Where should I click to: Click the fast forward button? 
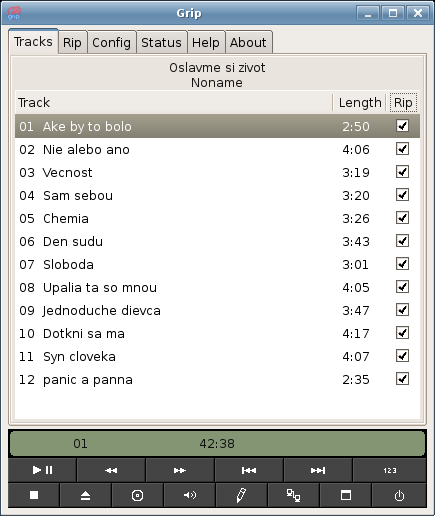(180, 470)
